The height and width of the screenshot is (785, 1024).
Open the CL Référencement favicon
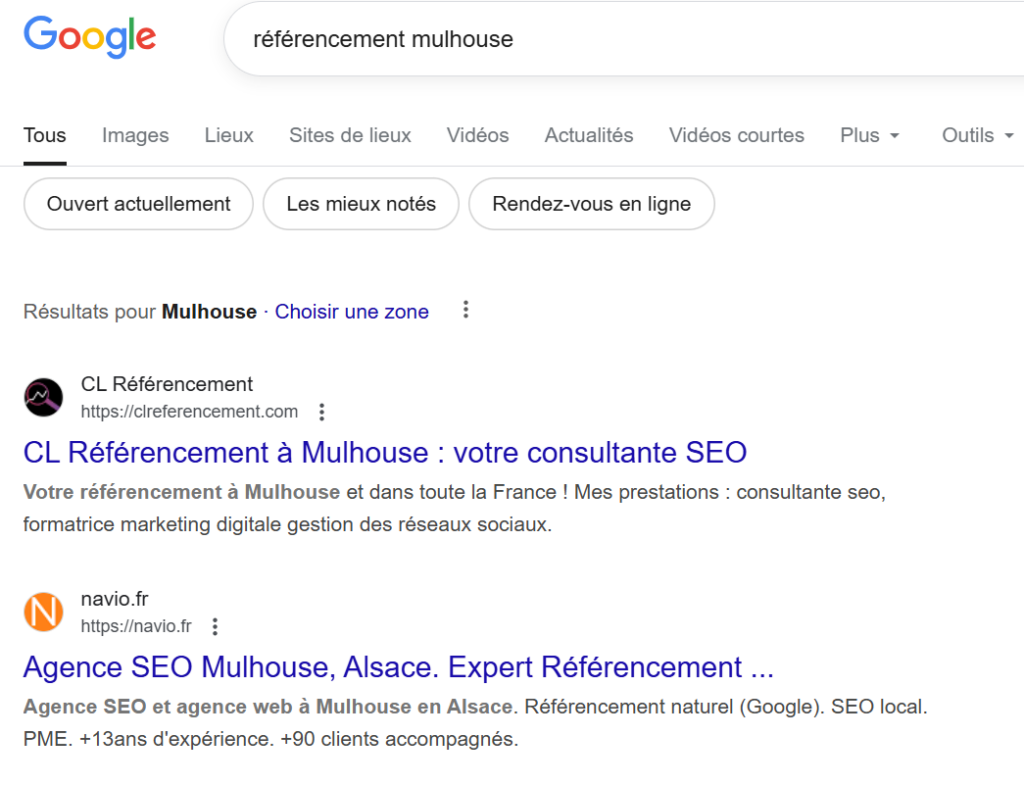pyautogui.click(x=43, y=397)
